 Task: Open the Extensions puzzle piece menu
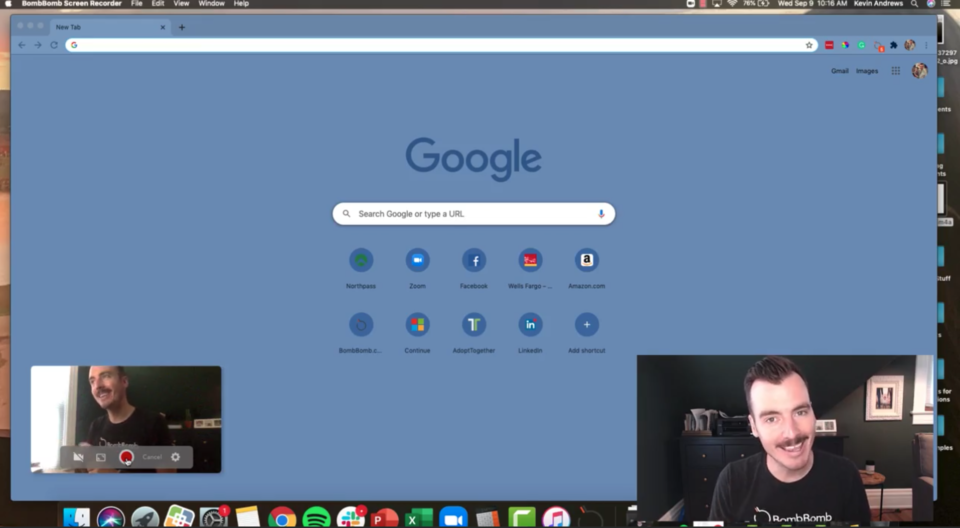[x=893, y=45]
